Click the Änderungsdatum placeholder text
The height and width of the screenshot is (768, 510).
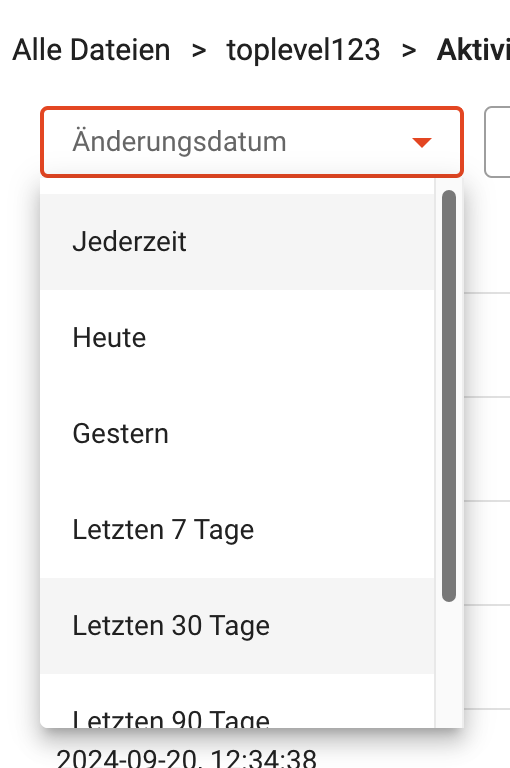tap(179, 142)
